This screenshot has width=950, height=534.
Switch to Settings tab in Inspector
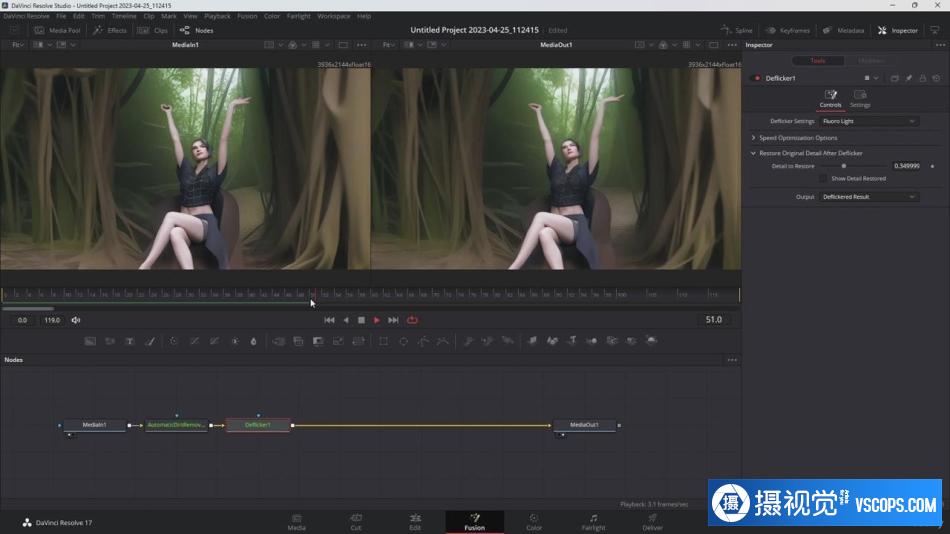click(x=860, y=99)
